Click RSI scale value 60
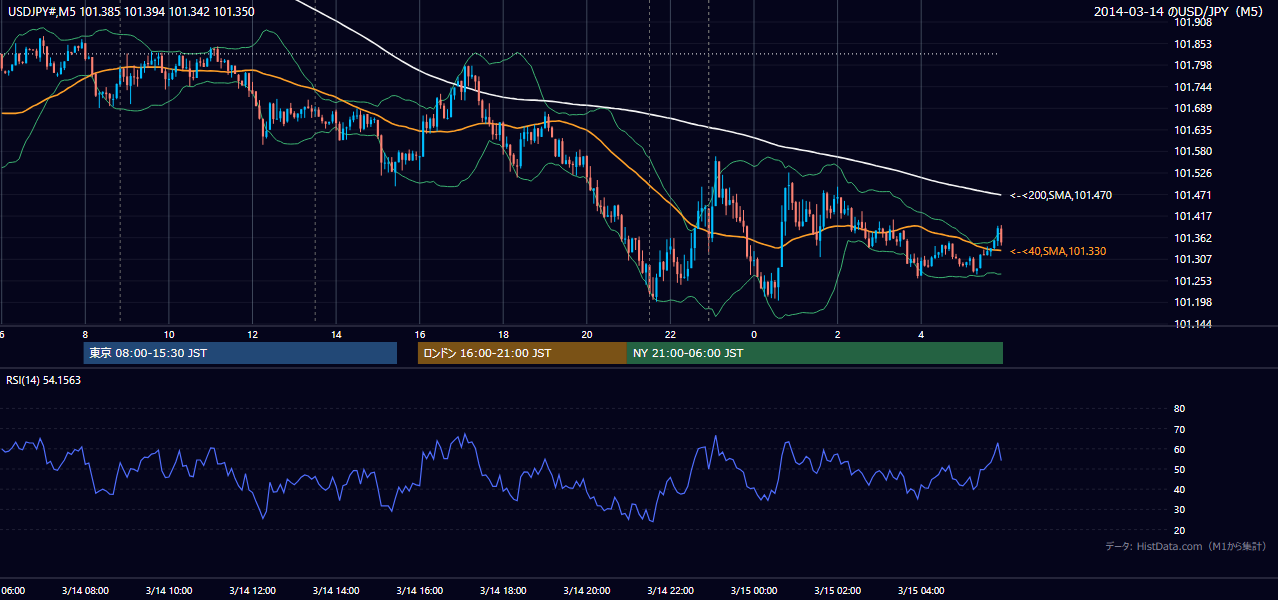The width and height of the screenshot is (1278, 600). point(1179,449)
